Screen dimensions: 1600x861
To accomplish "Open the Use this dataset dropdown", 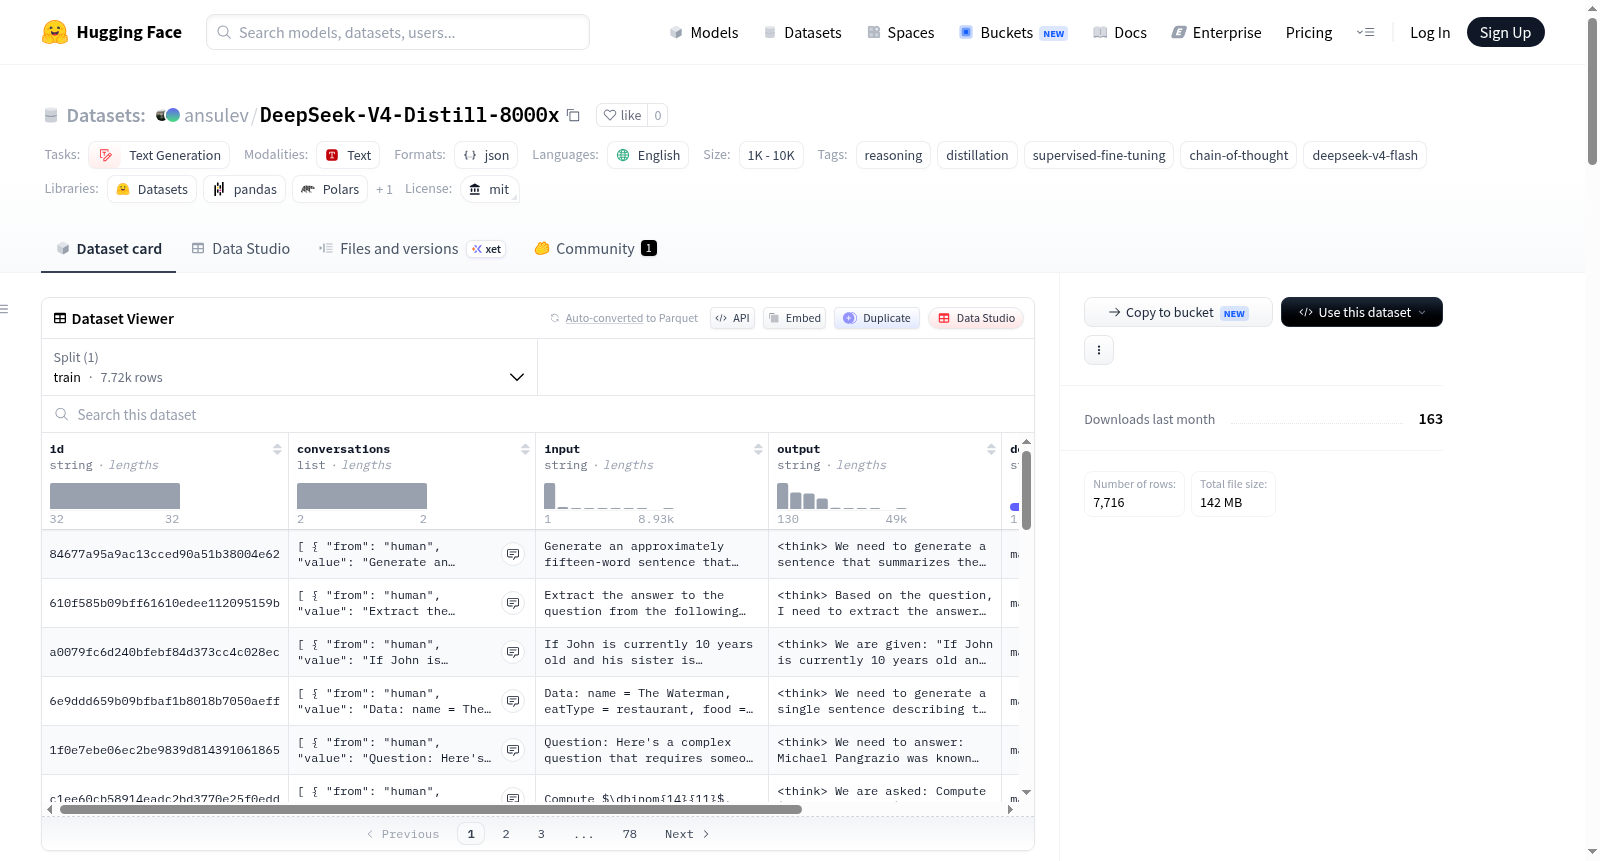I will click(x=1362, y=312).
